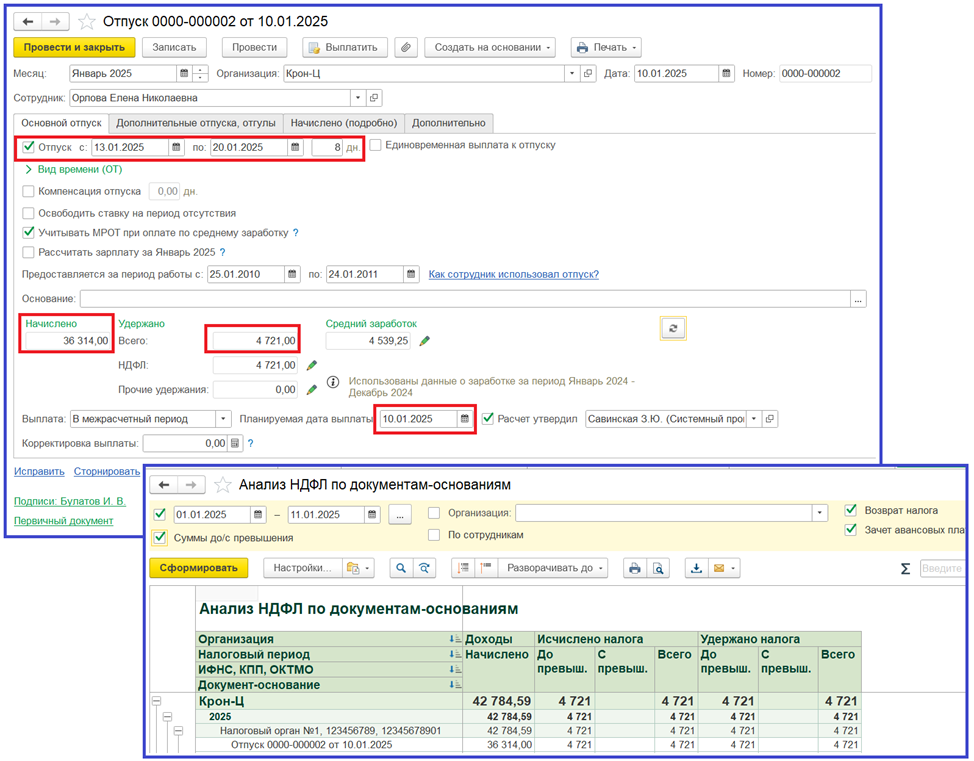Open the Дополнительные отпуска, отгулы tab

pos(196,123)
